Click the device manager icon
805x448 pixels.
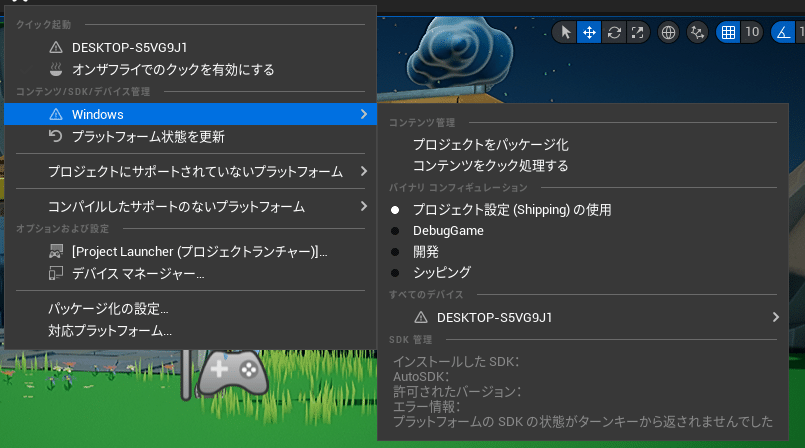(x=56, y=273)
